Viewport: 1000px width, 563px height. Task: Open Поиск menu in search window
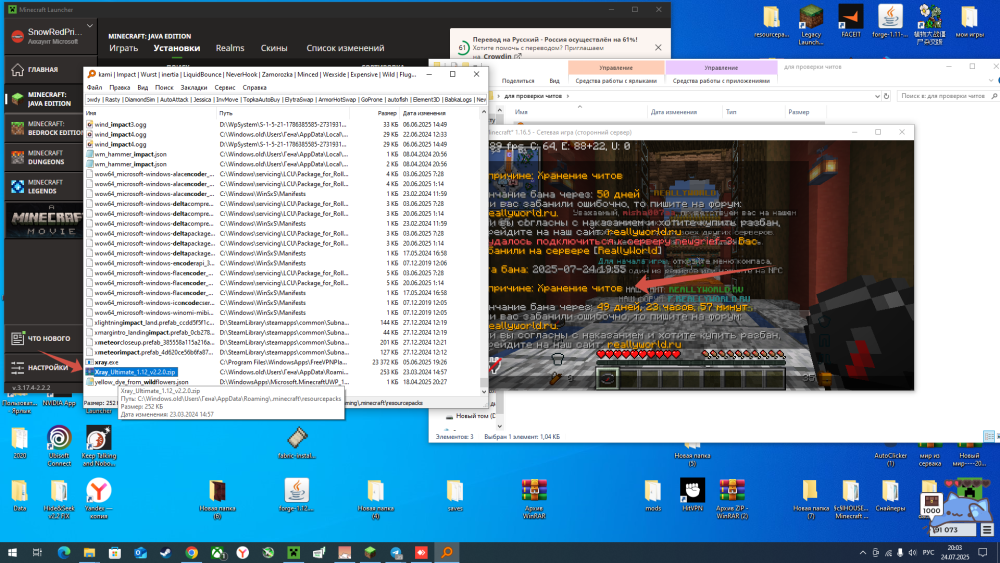[164, 87]
